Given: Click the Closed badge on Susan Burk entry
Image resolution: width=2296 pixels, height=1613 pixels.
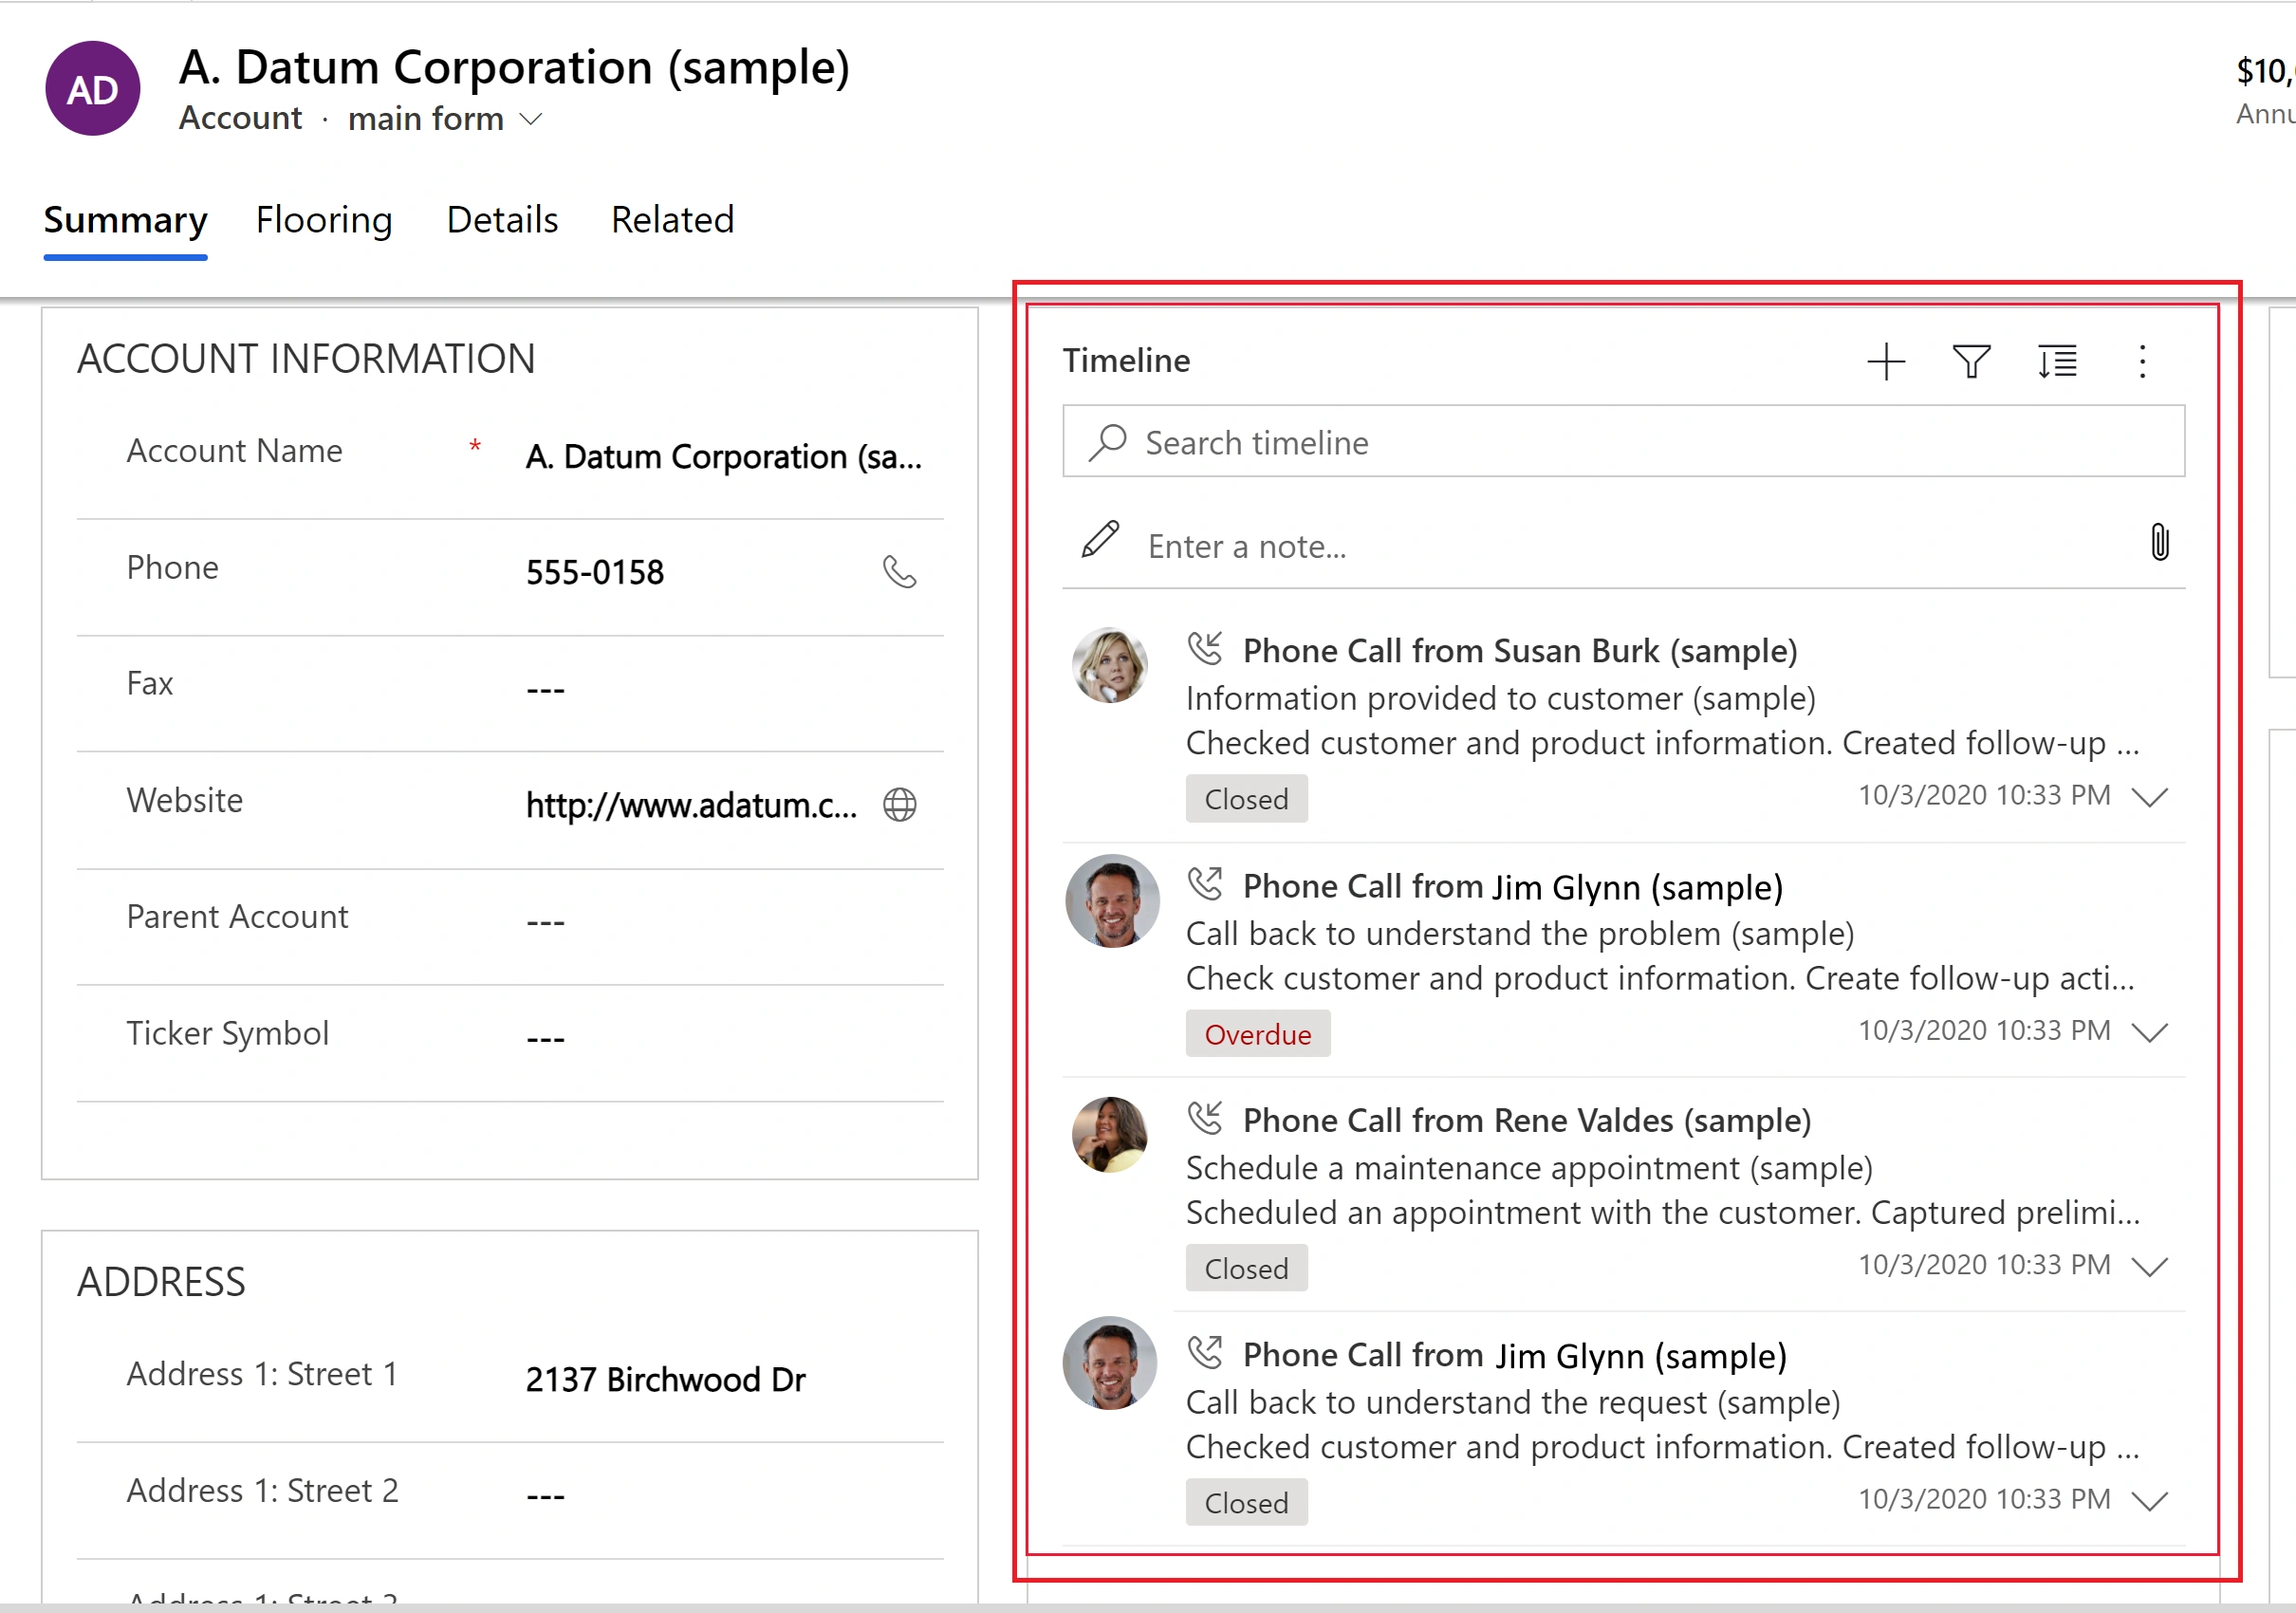Looking at the screenshot, I should coord(1246,799).
